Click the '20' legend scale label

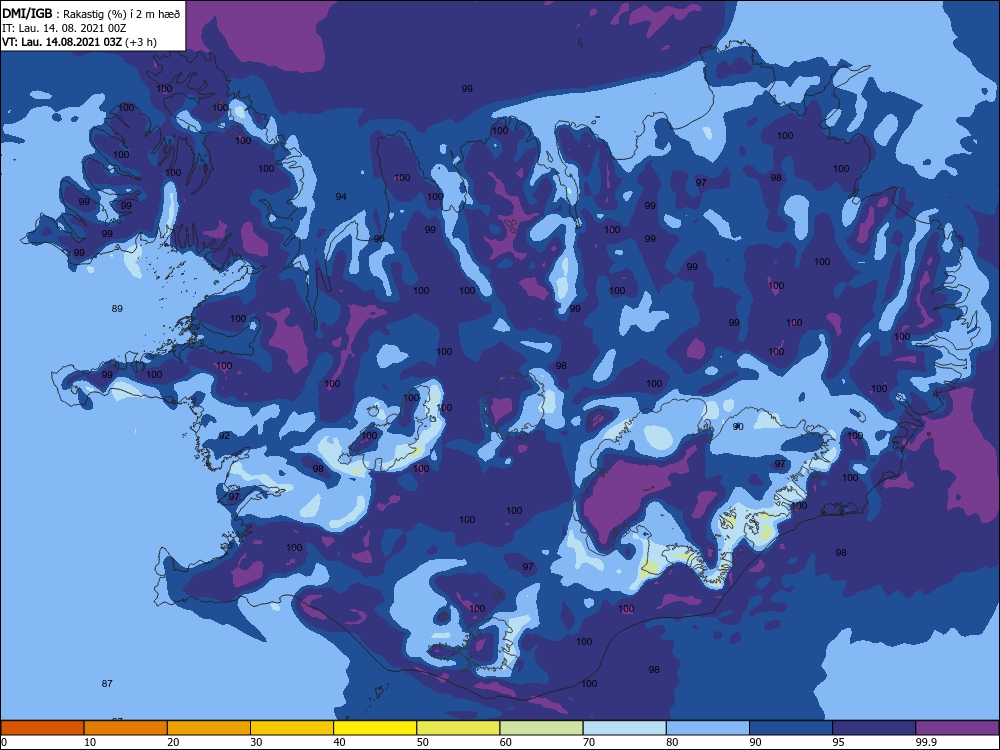pos(173,742)
